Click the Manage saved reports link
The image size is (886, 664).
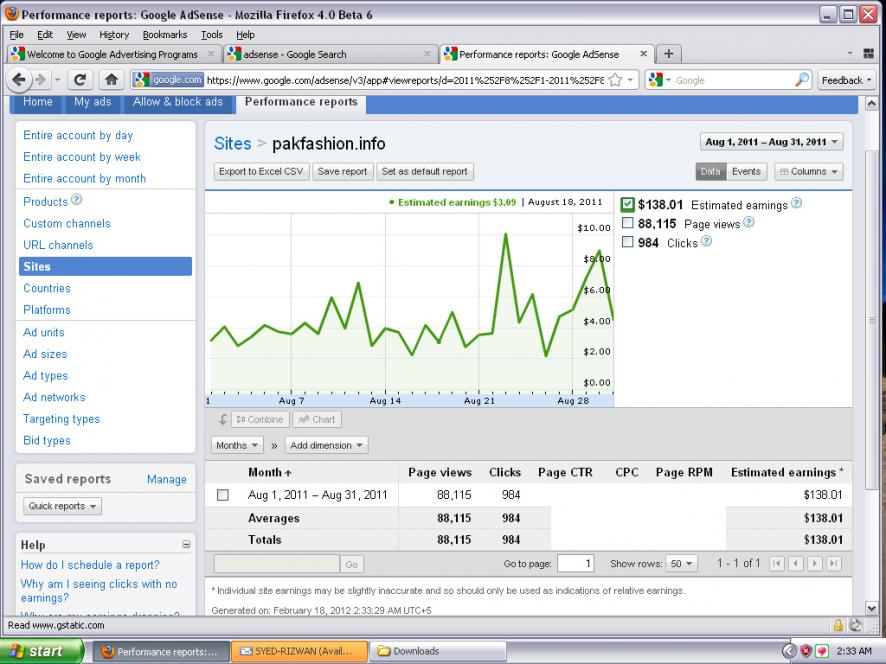[167, 479]
